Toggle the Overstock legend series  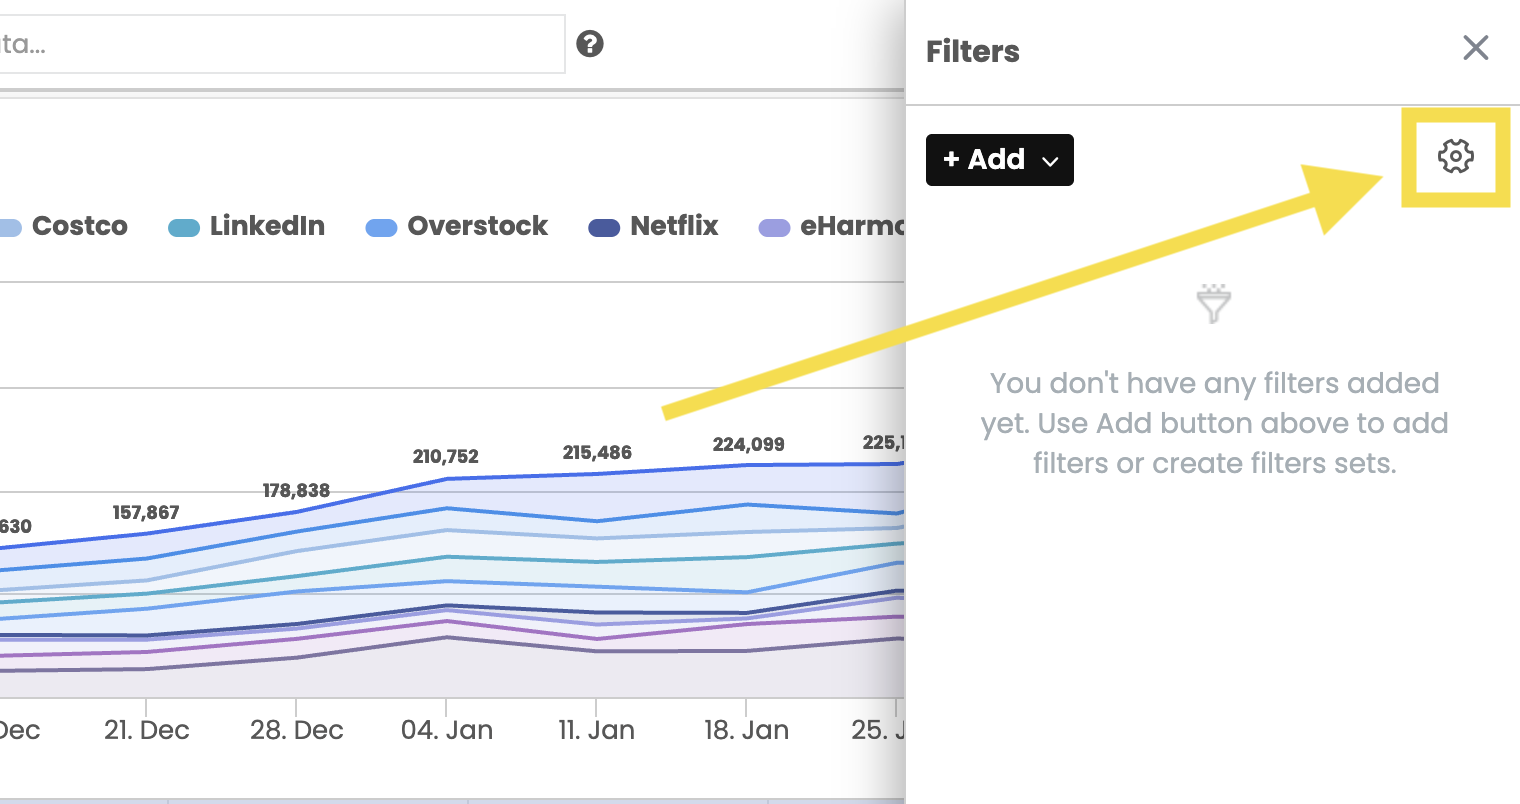coord(457,226)
